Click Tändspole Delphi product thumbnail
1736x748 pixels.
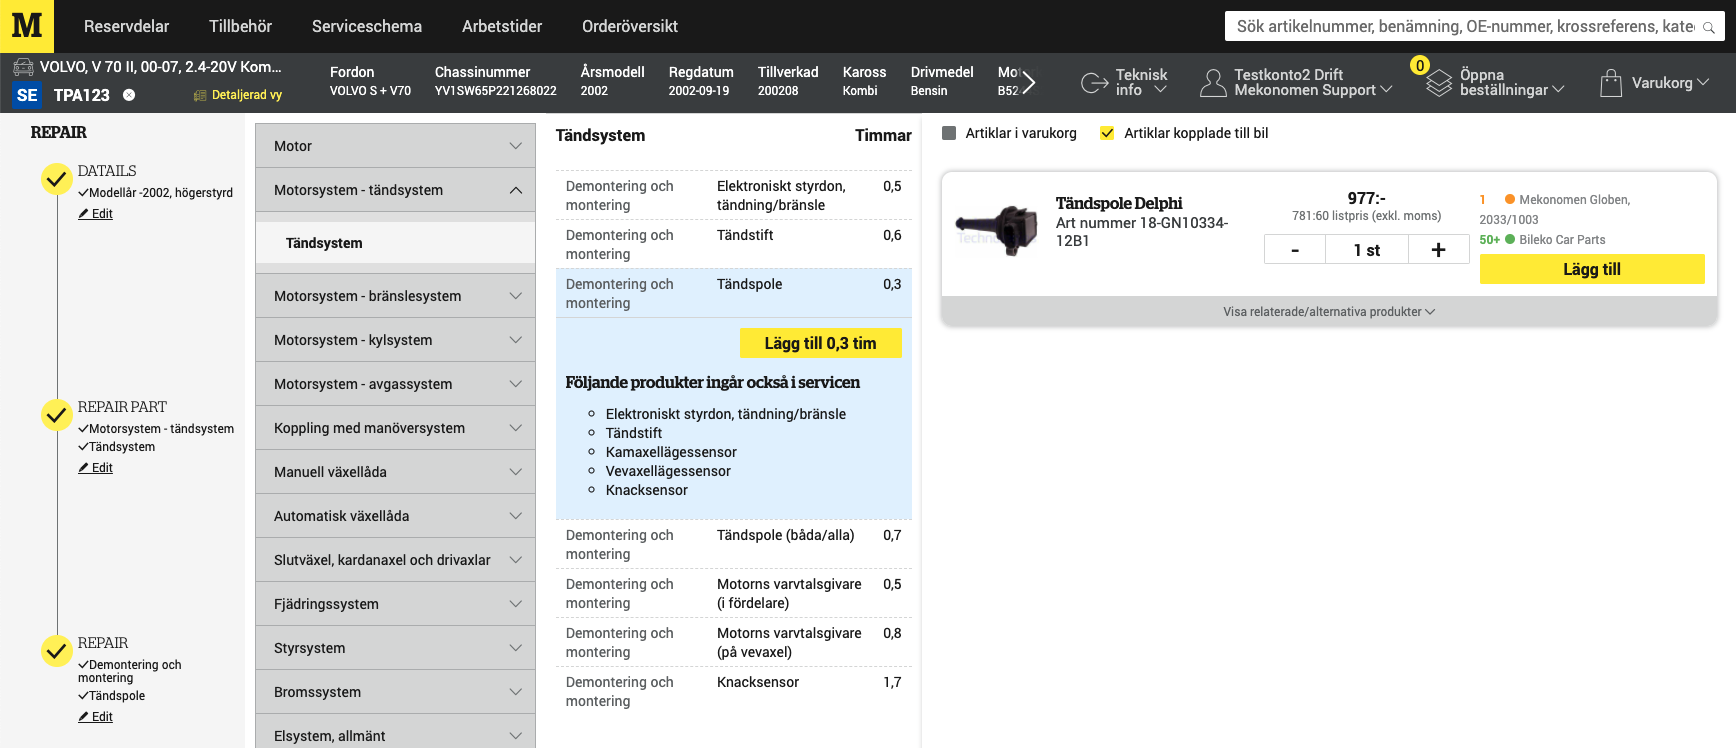(x=997, y=230)
